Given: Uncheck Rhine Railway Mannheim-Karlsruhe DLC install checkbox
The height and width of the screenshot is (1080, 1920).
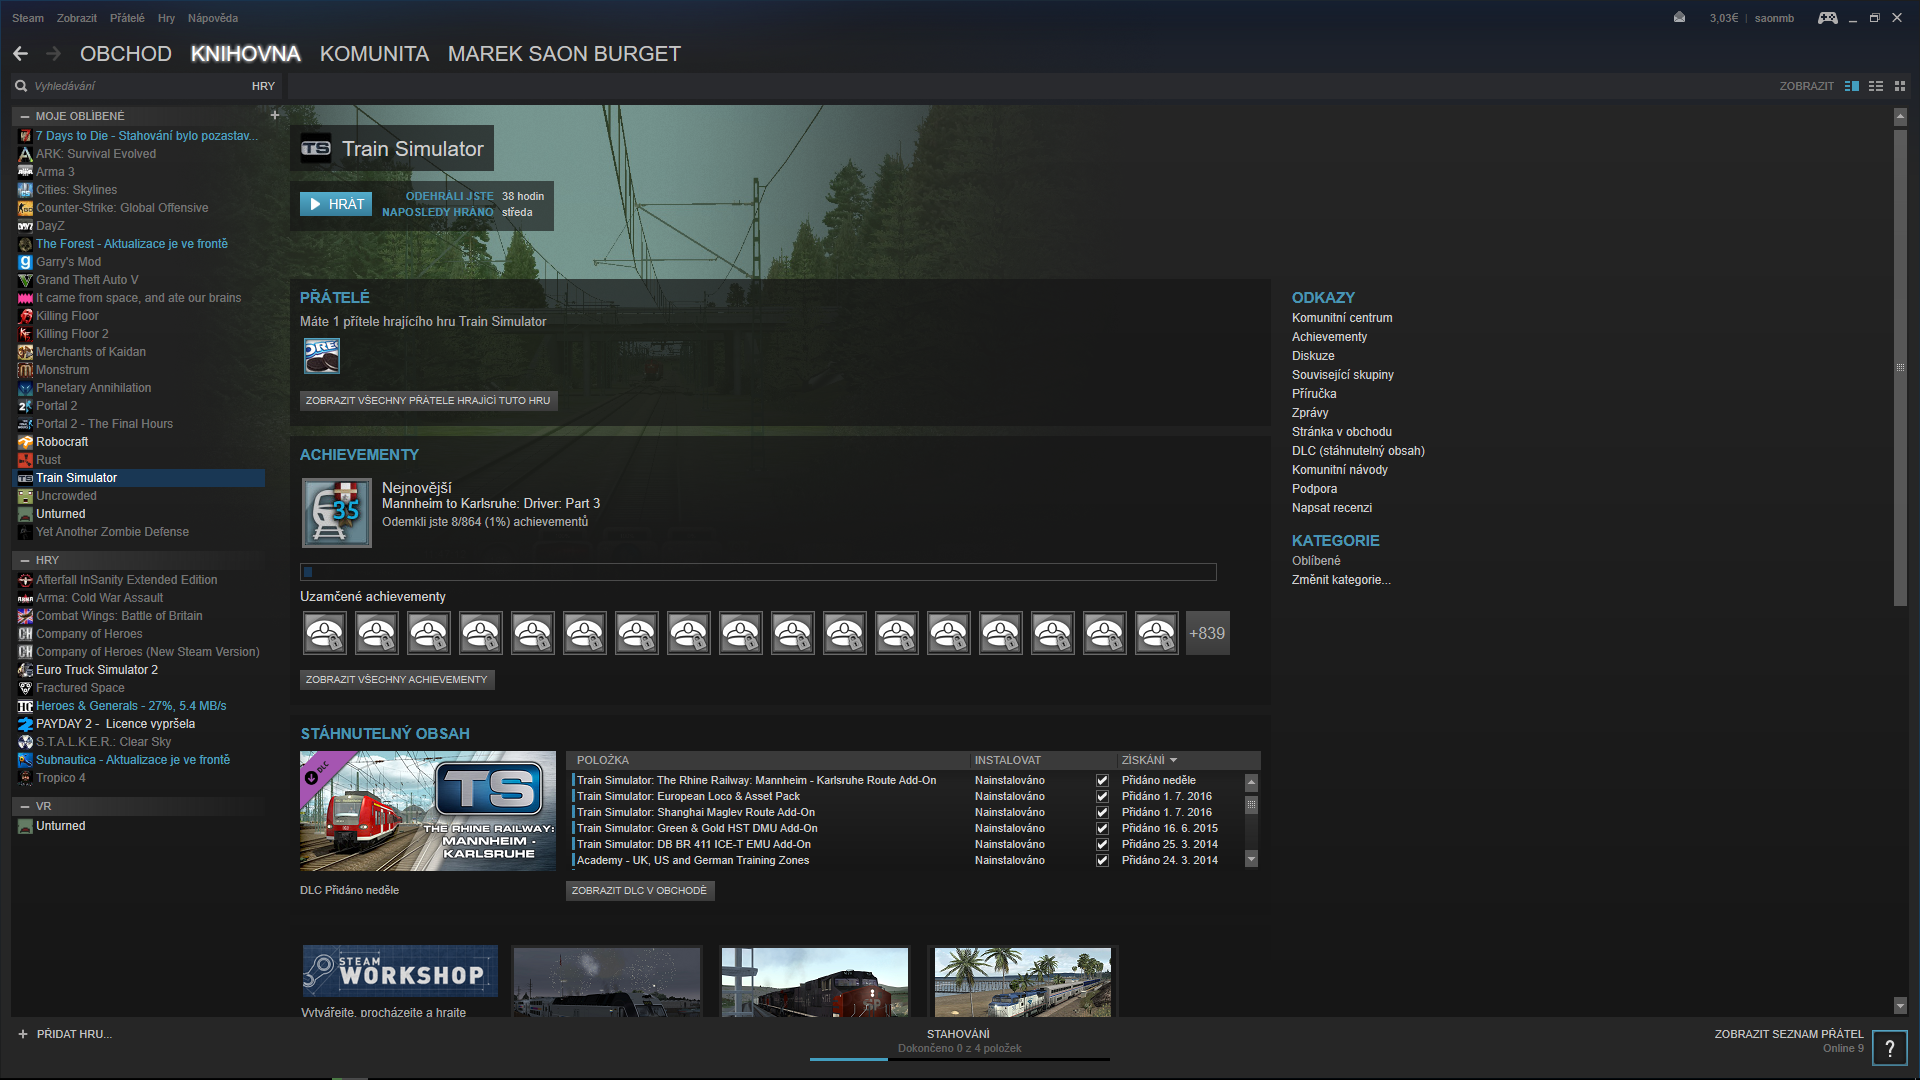Looking at the screenshot, I should point(1102,780).
